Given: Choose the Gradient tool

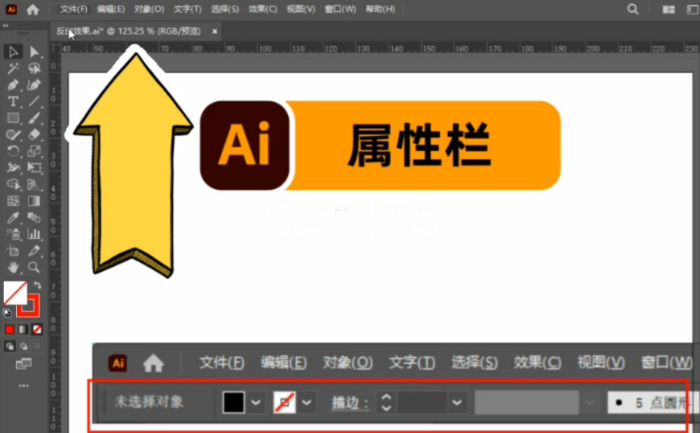Looking at the screenshot, I should coord(34,201).
